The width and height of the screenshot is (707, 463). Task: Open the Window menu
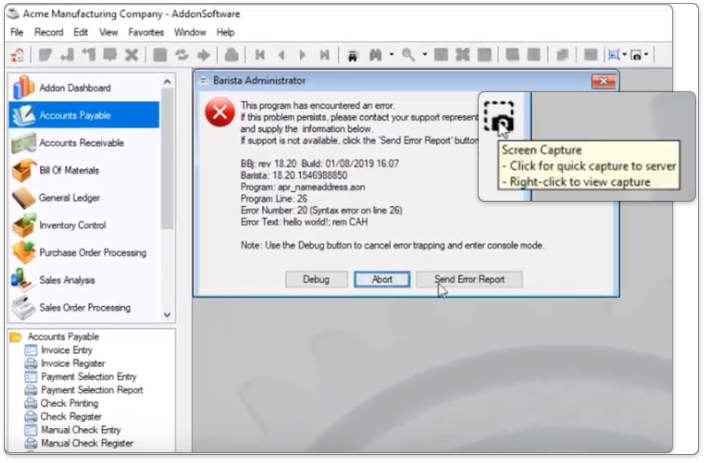(190, 32)
